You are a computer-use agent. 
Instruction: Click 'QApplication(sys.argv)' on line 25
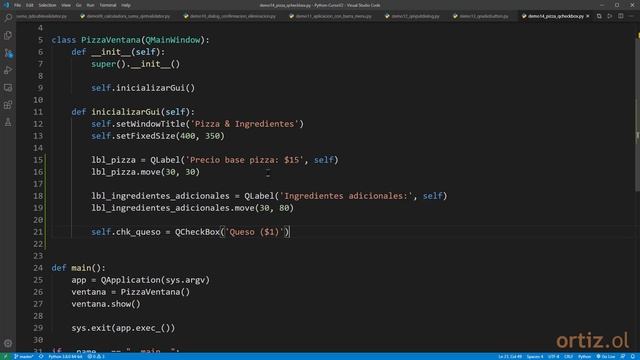pyautogui.click(x=155, y=280)
